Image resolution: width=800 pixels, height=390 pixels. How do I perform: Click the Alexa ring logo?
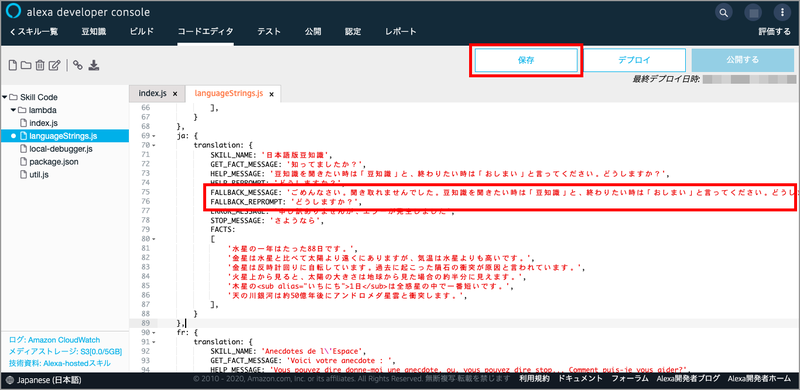pos(13,12)
